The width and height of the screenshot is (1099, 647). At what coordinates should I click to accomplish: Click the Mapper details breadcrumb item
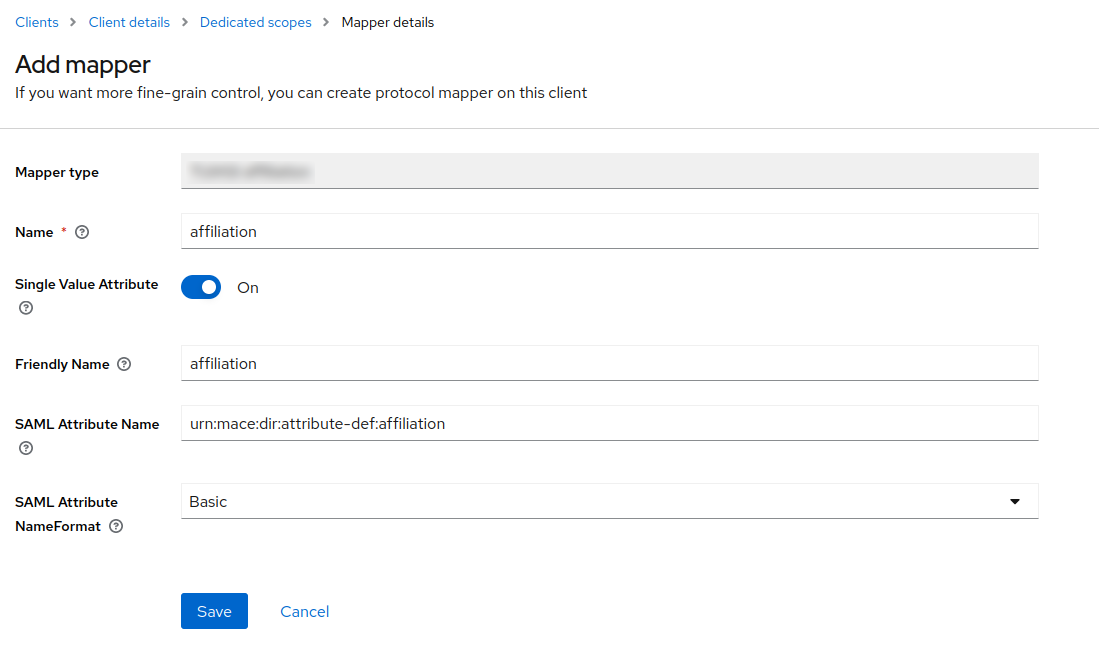pos(388,22)
